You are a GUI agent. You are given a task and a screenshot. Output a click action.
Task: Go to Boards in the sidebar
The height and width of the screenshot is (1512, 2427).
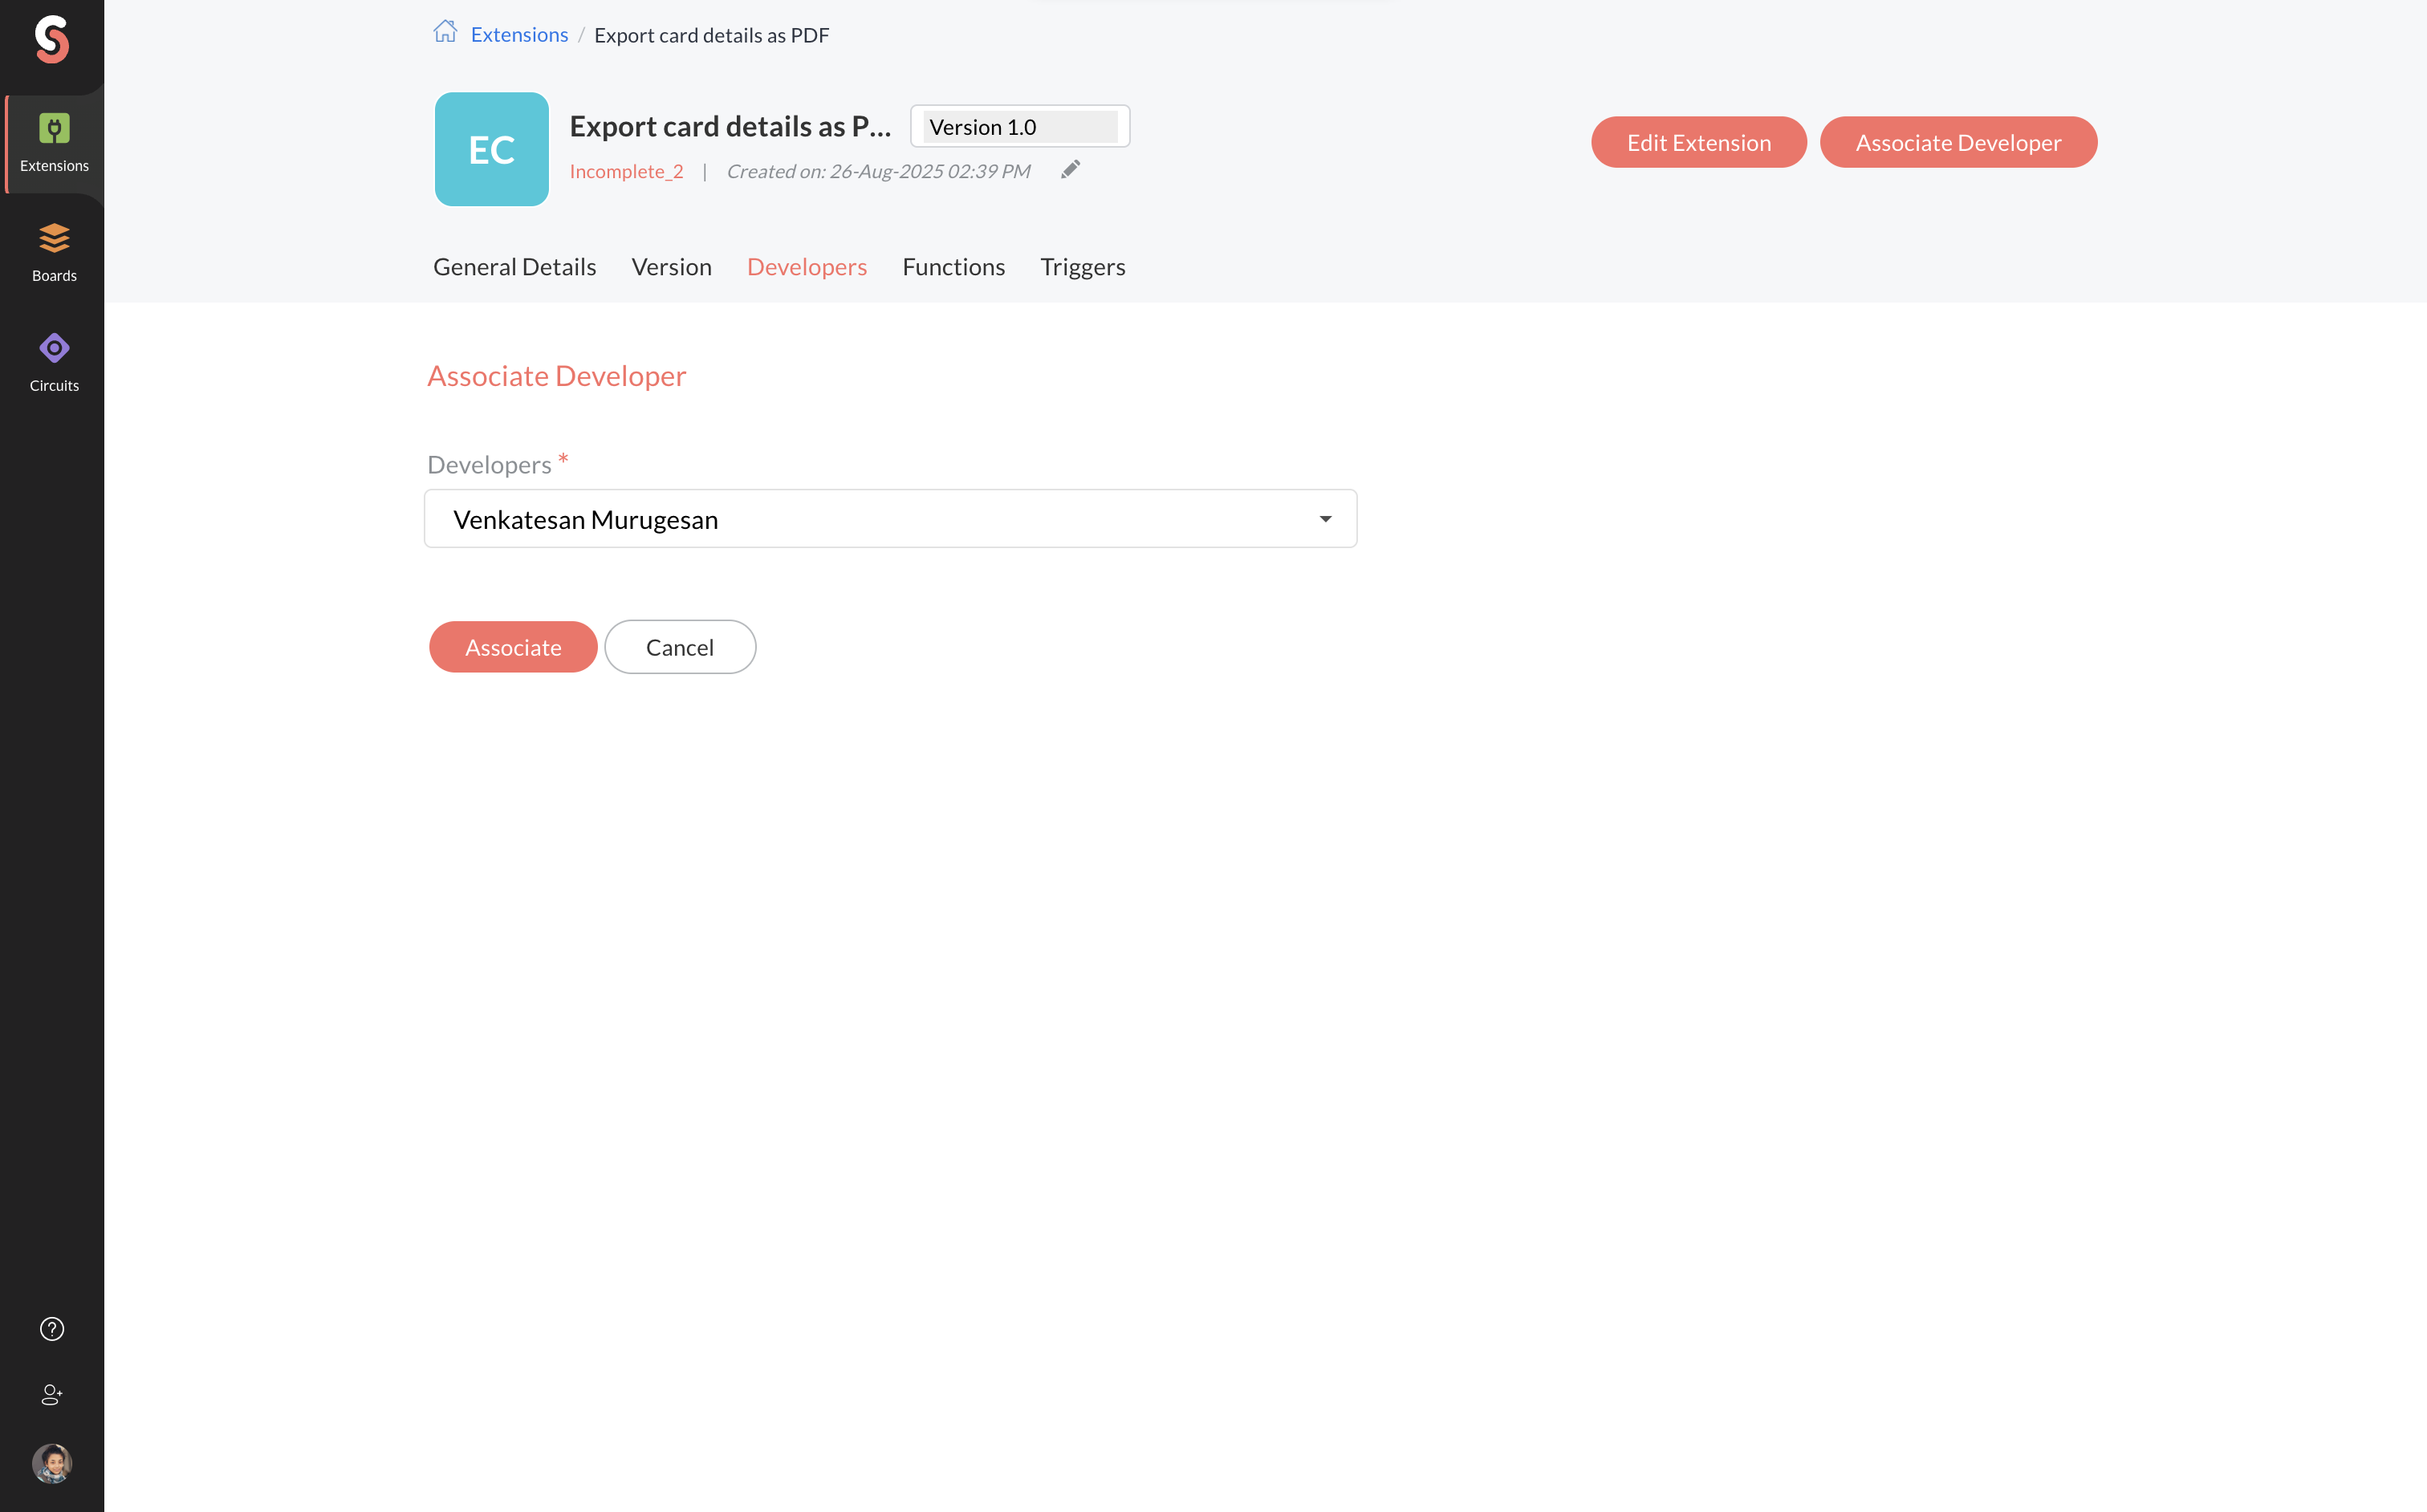[x=54, y=252]
